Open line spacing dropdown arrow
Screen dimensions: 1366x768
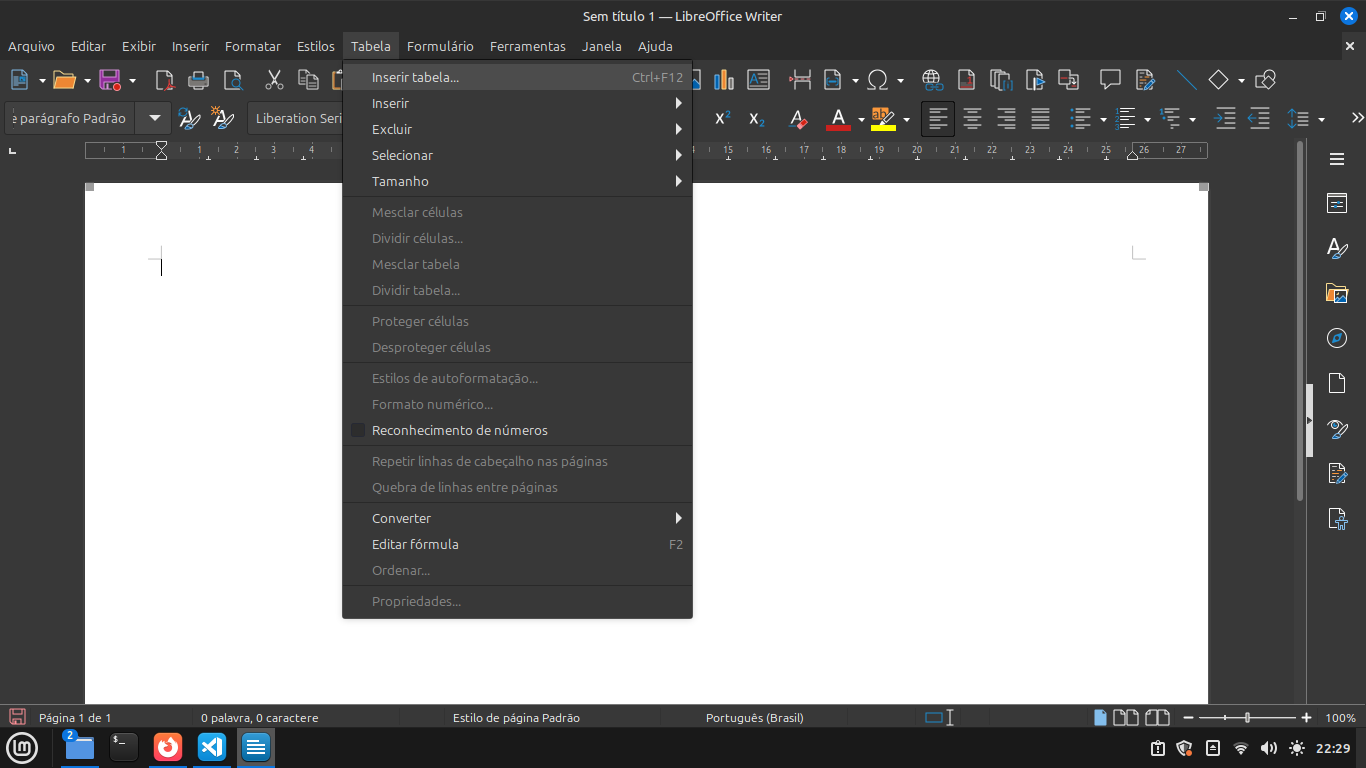[1321, 120]
